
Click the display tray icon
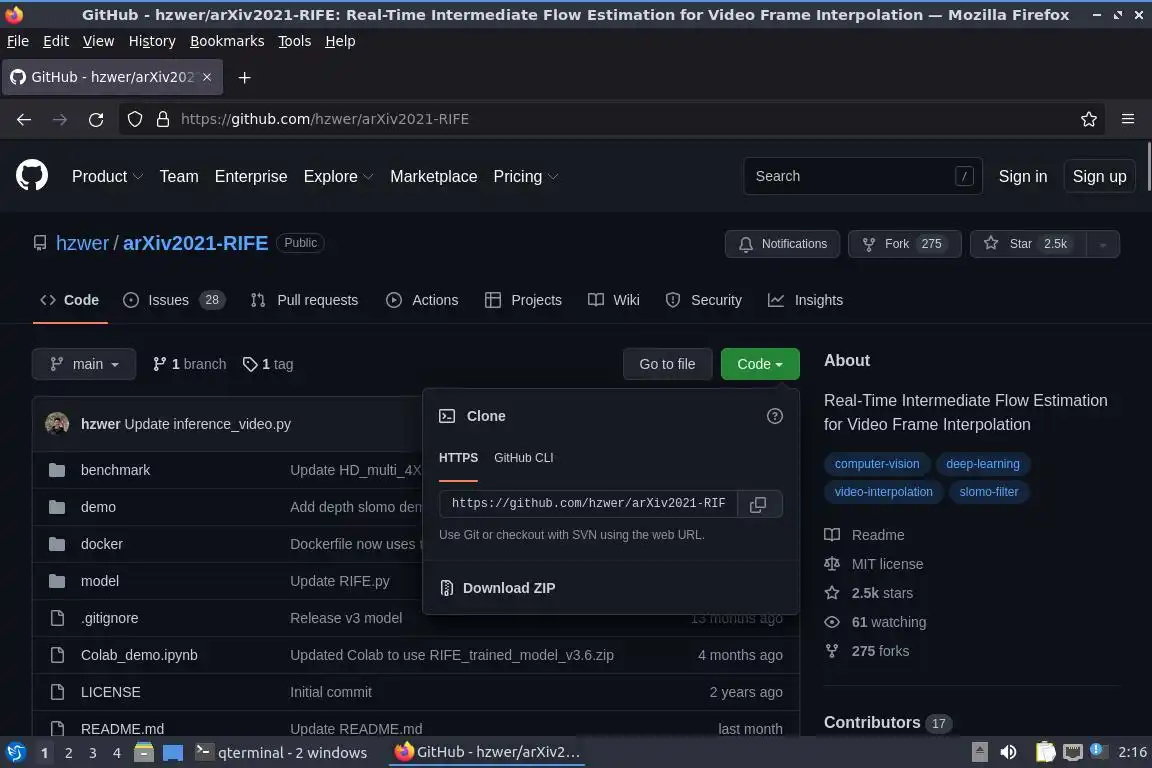coord(1073,752)
